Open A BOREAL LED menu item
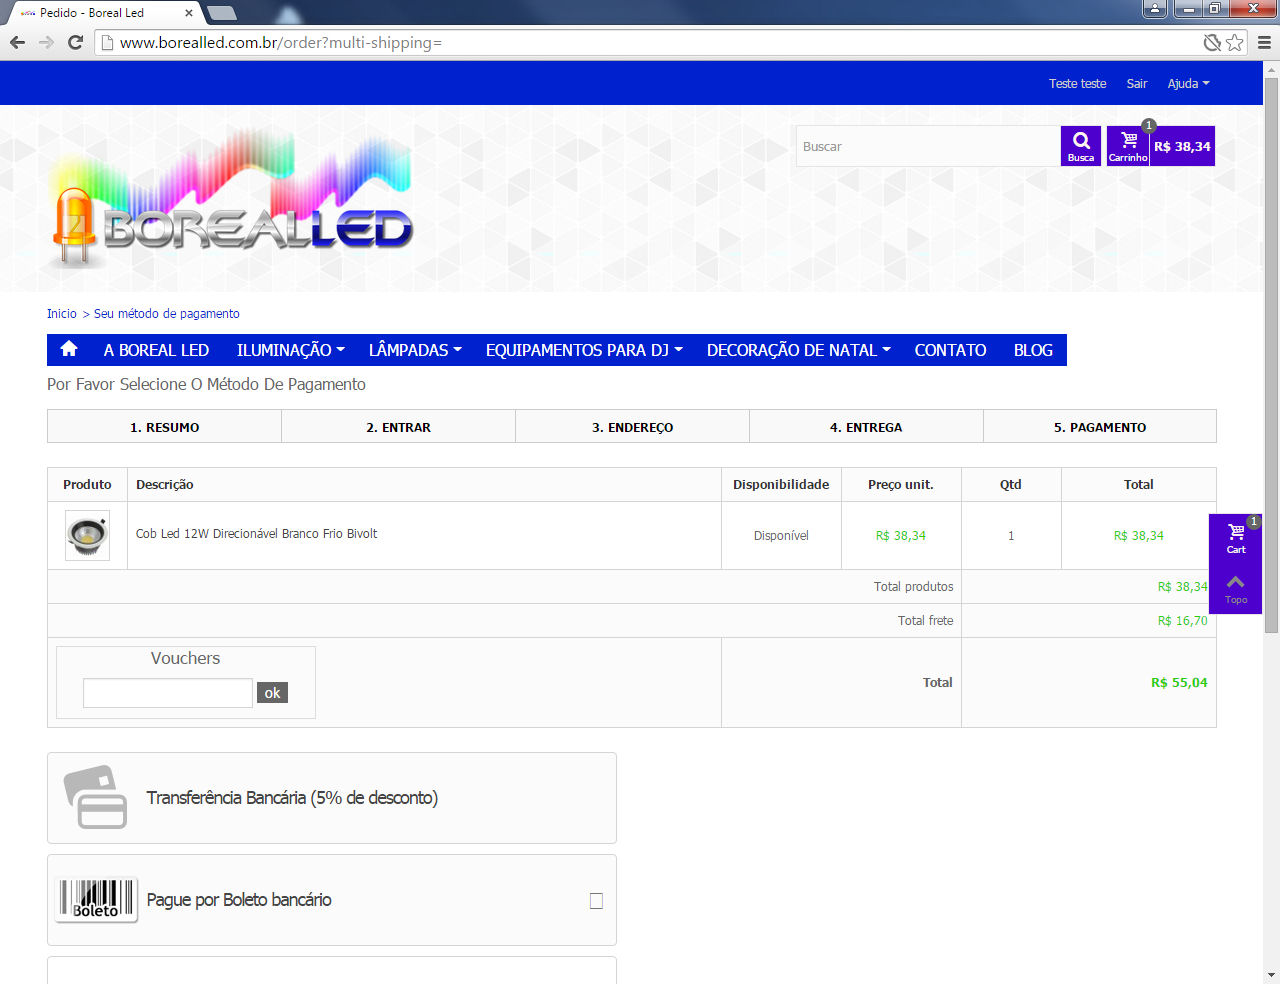 (156, 350)
